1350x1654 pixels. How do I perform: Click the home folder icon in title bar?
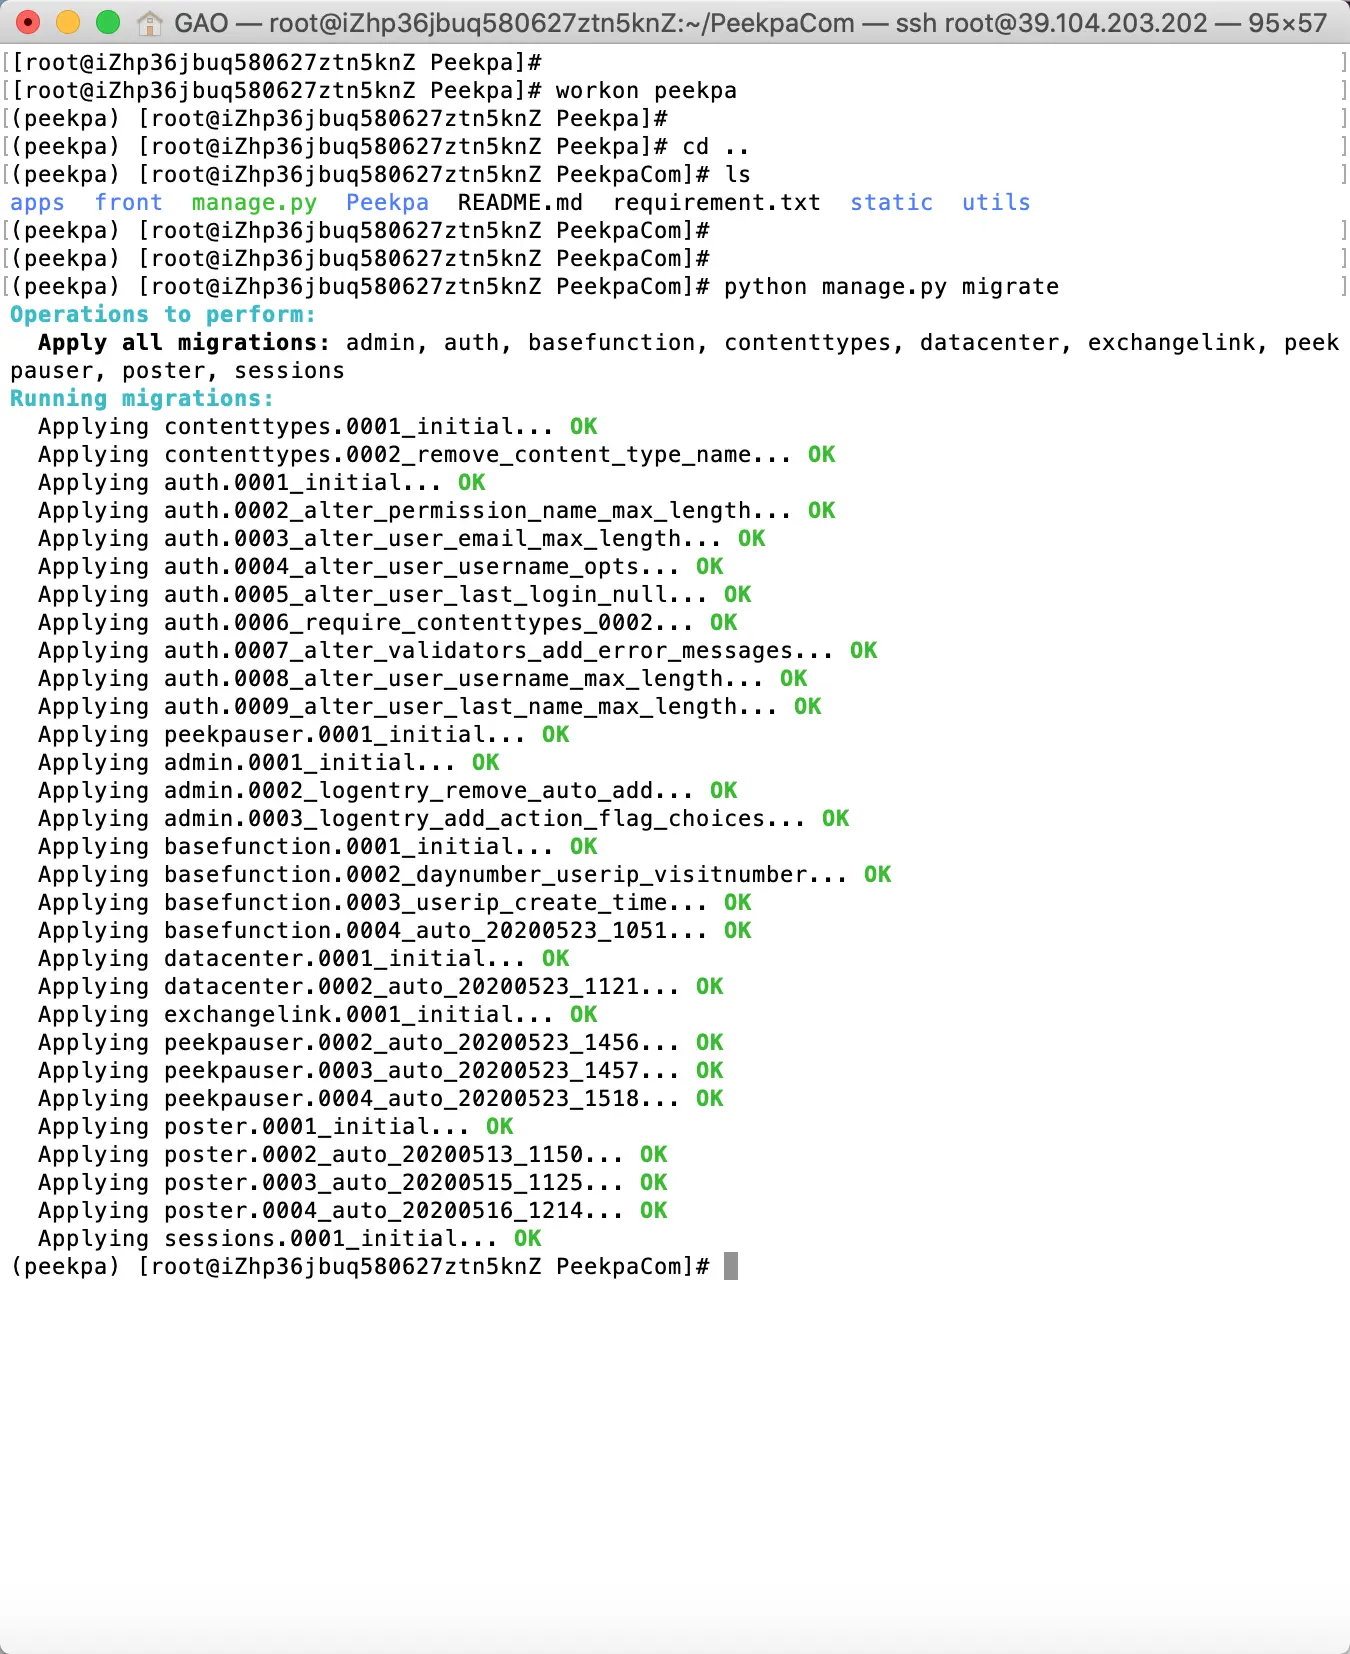tap(150, 22)
